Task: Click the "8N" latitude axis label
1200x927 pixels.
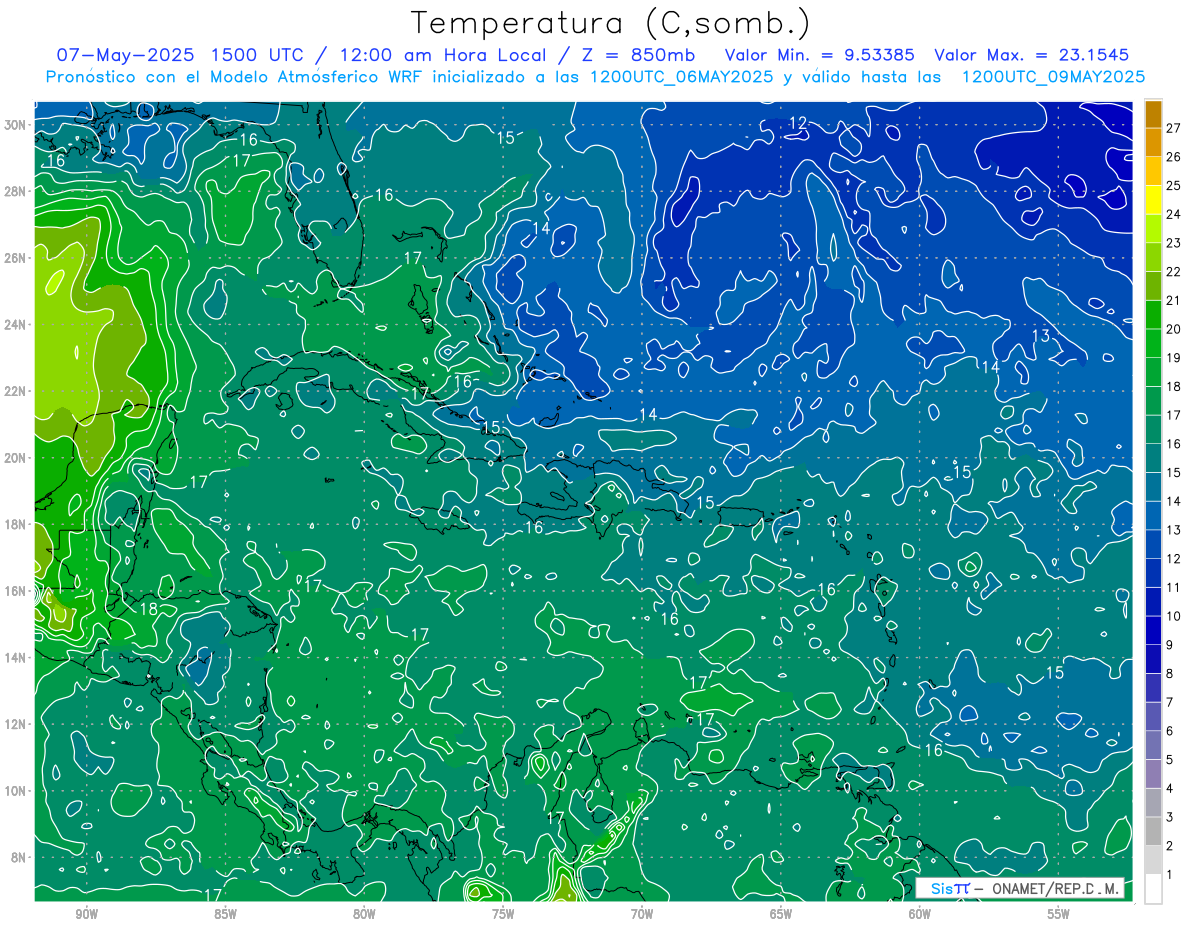Action: [x=18, y=857]
